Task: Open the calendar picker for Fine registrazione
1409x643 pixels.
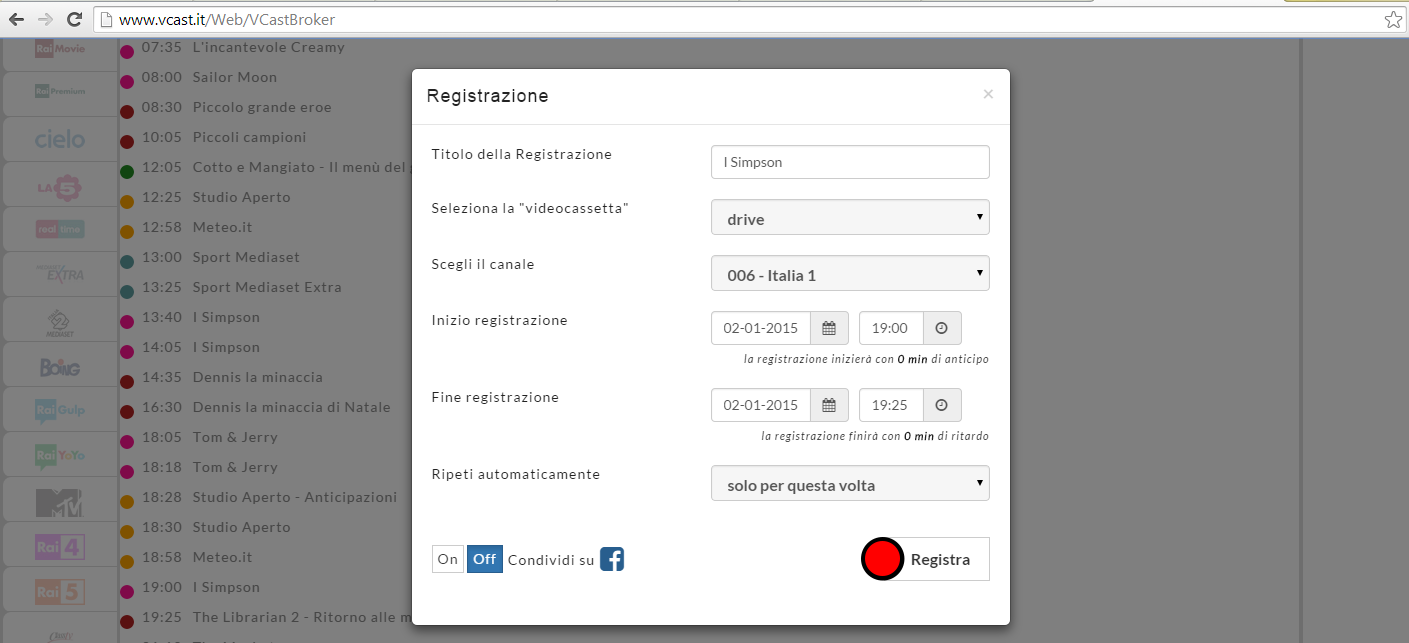Action: pyautogui.click(x=829, y=405)
